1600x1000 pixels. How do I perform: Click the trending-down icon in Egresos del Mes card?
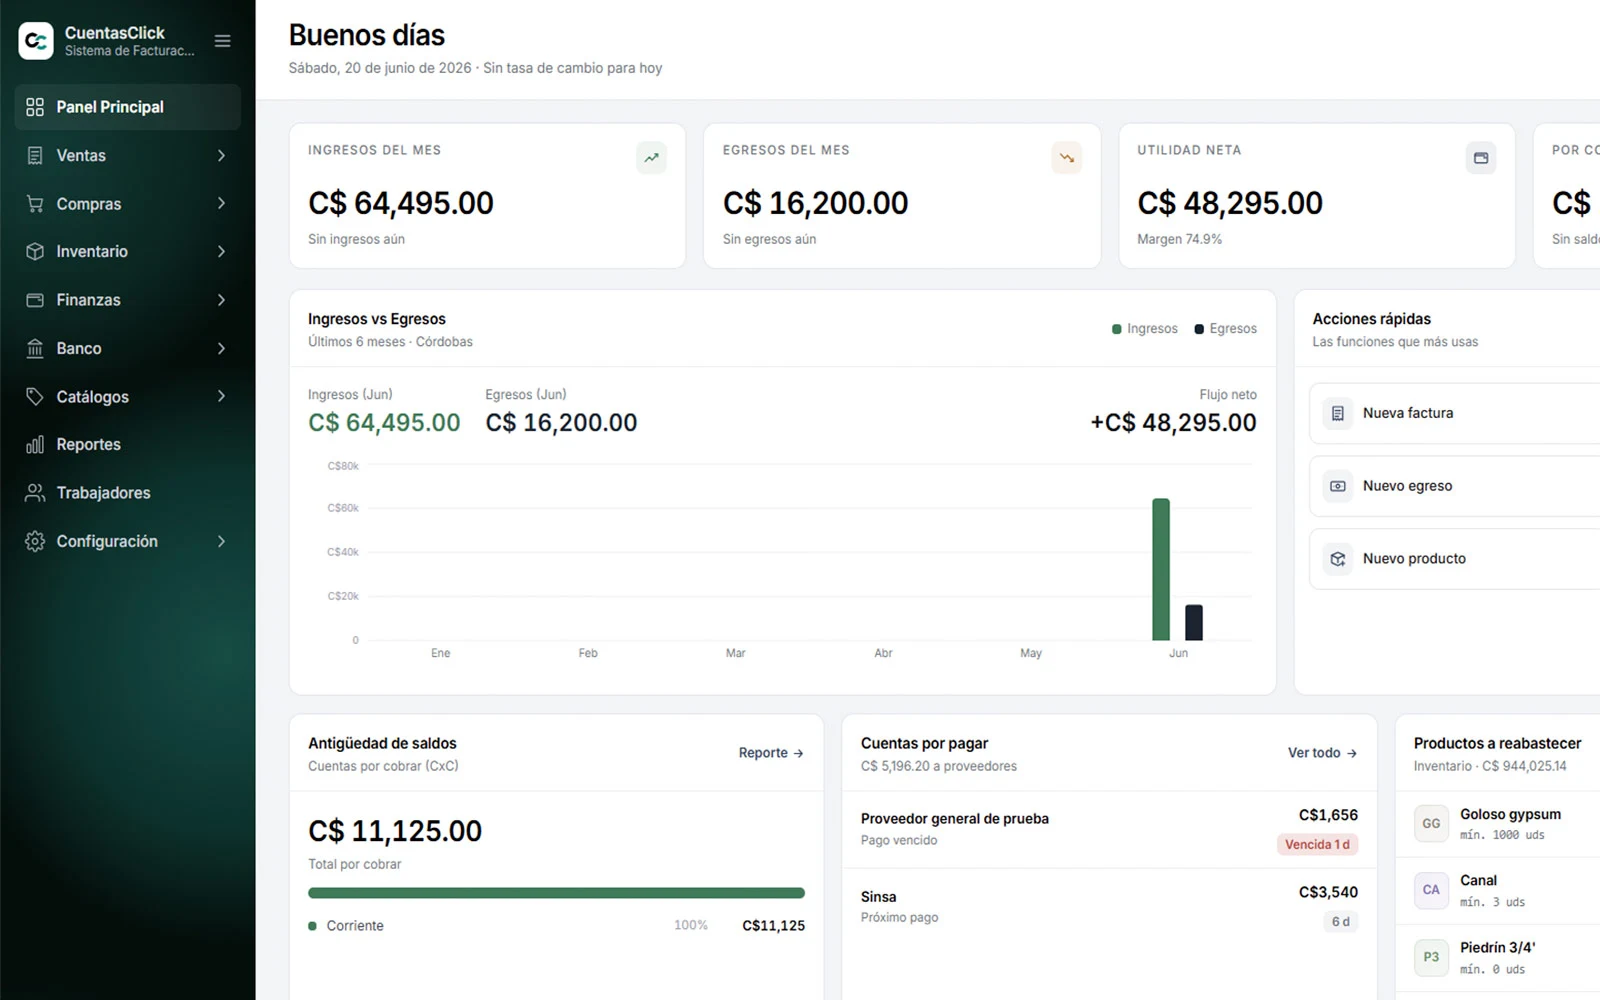click(x=1066, y=158)
